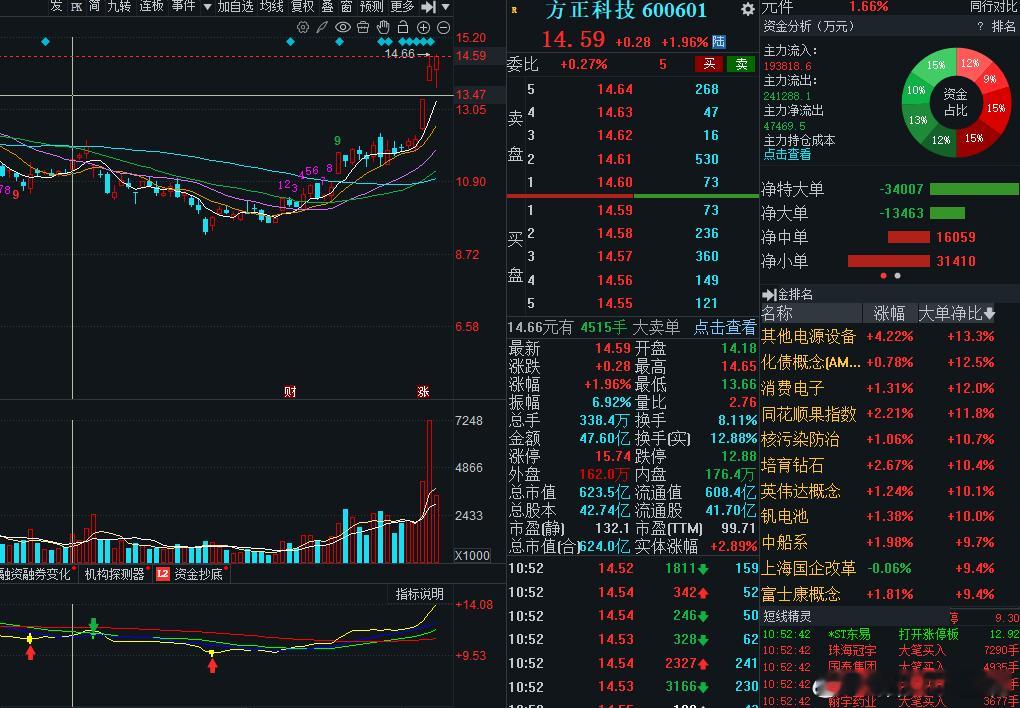Click the R margin trading badge
Screen dimensions: 1020x708
pos(515,10)
